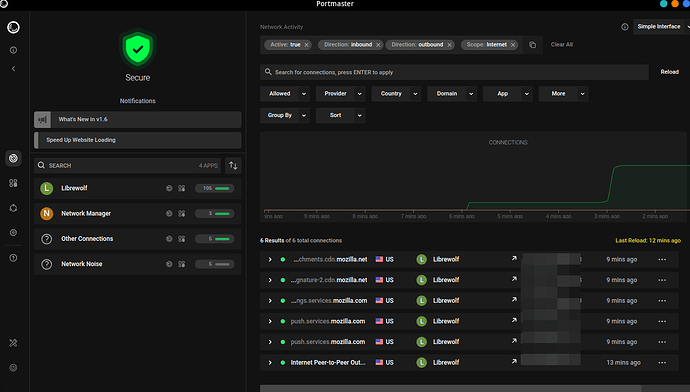Remove the Direction: inbound filter tag
The height and width of the screenshot is (392, 690).
pyautogui.click(x=378, y=45)
